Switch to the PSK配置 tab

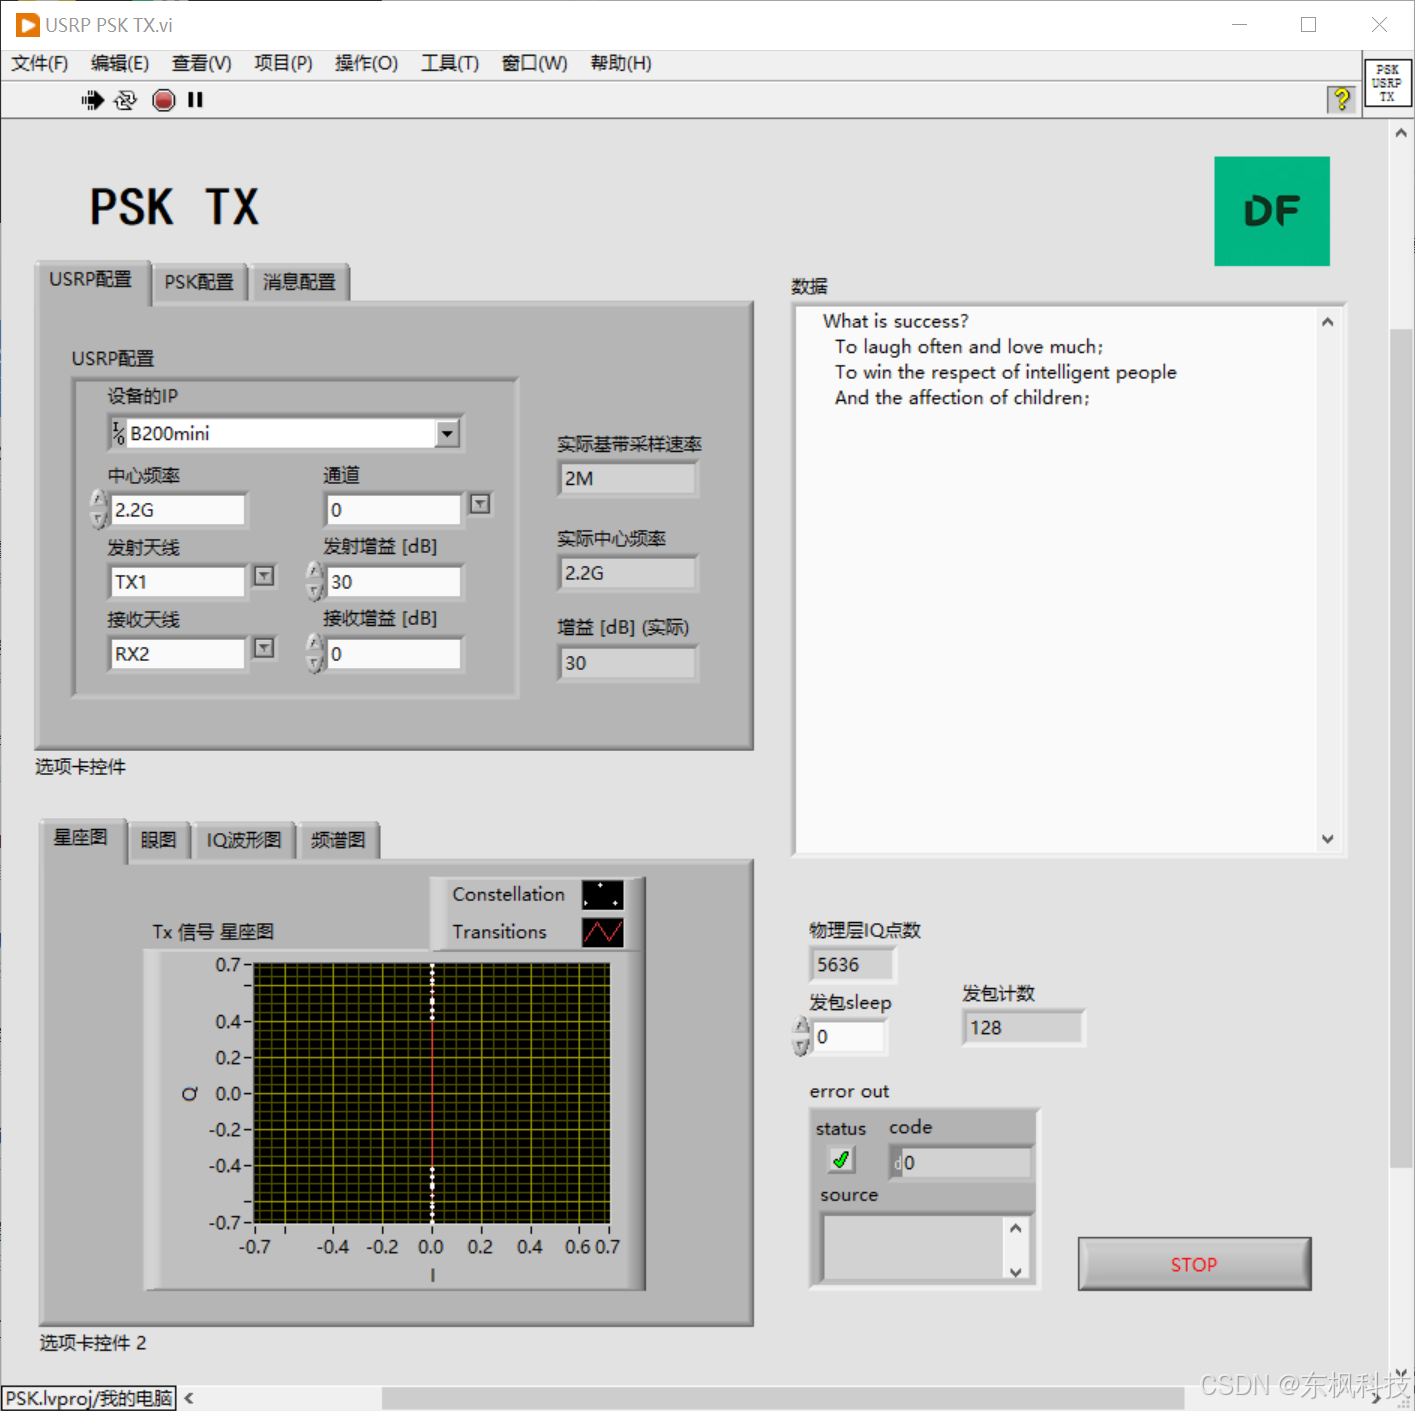(199, 283)
